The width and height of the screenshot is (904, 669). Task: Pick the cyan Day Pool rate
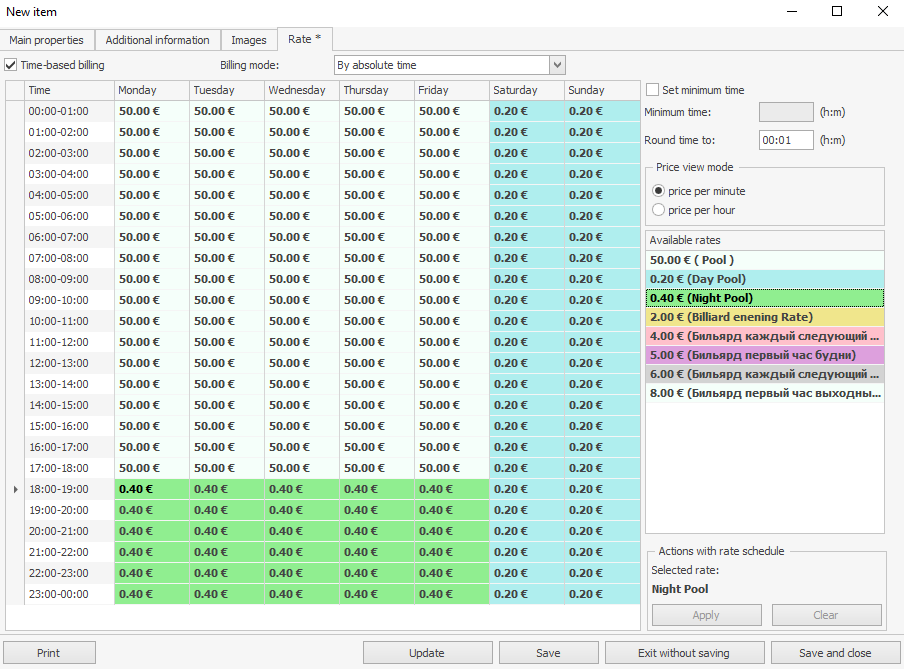pyautogui.click(x=764, y=279)
